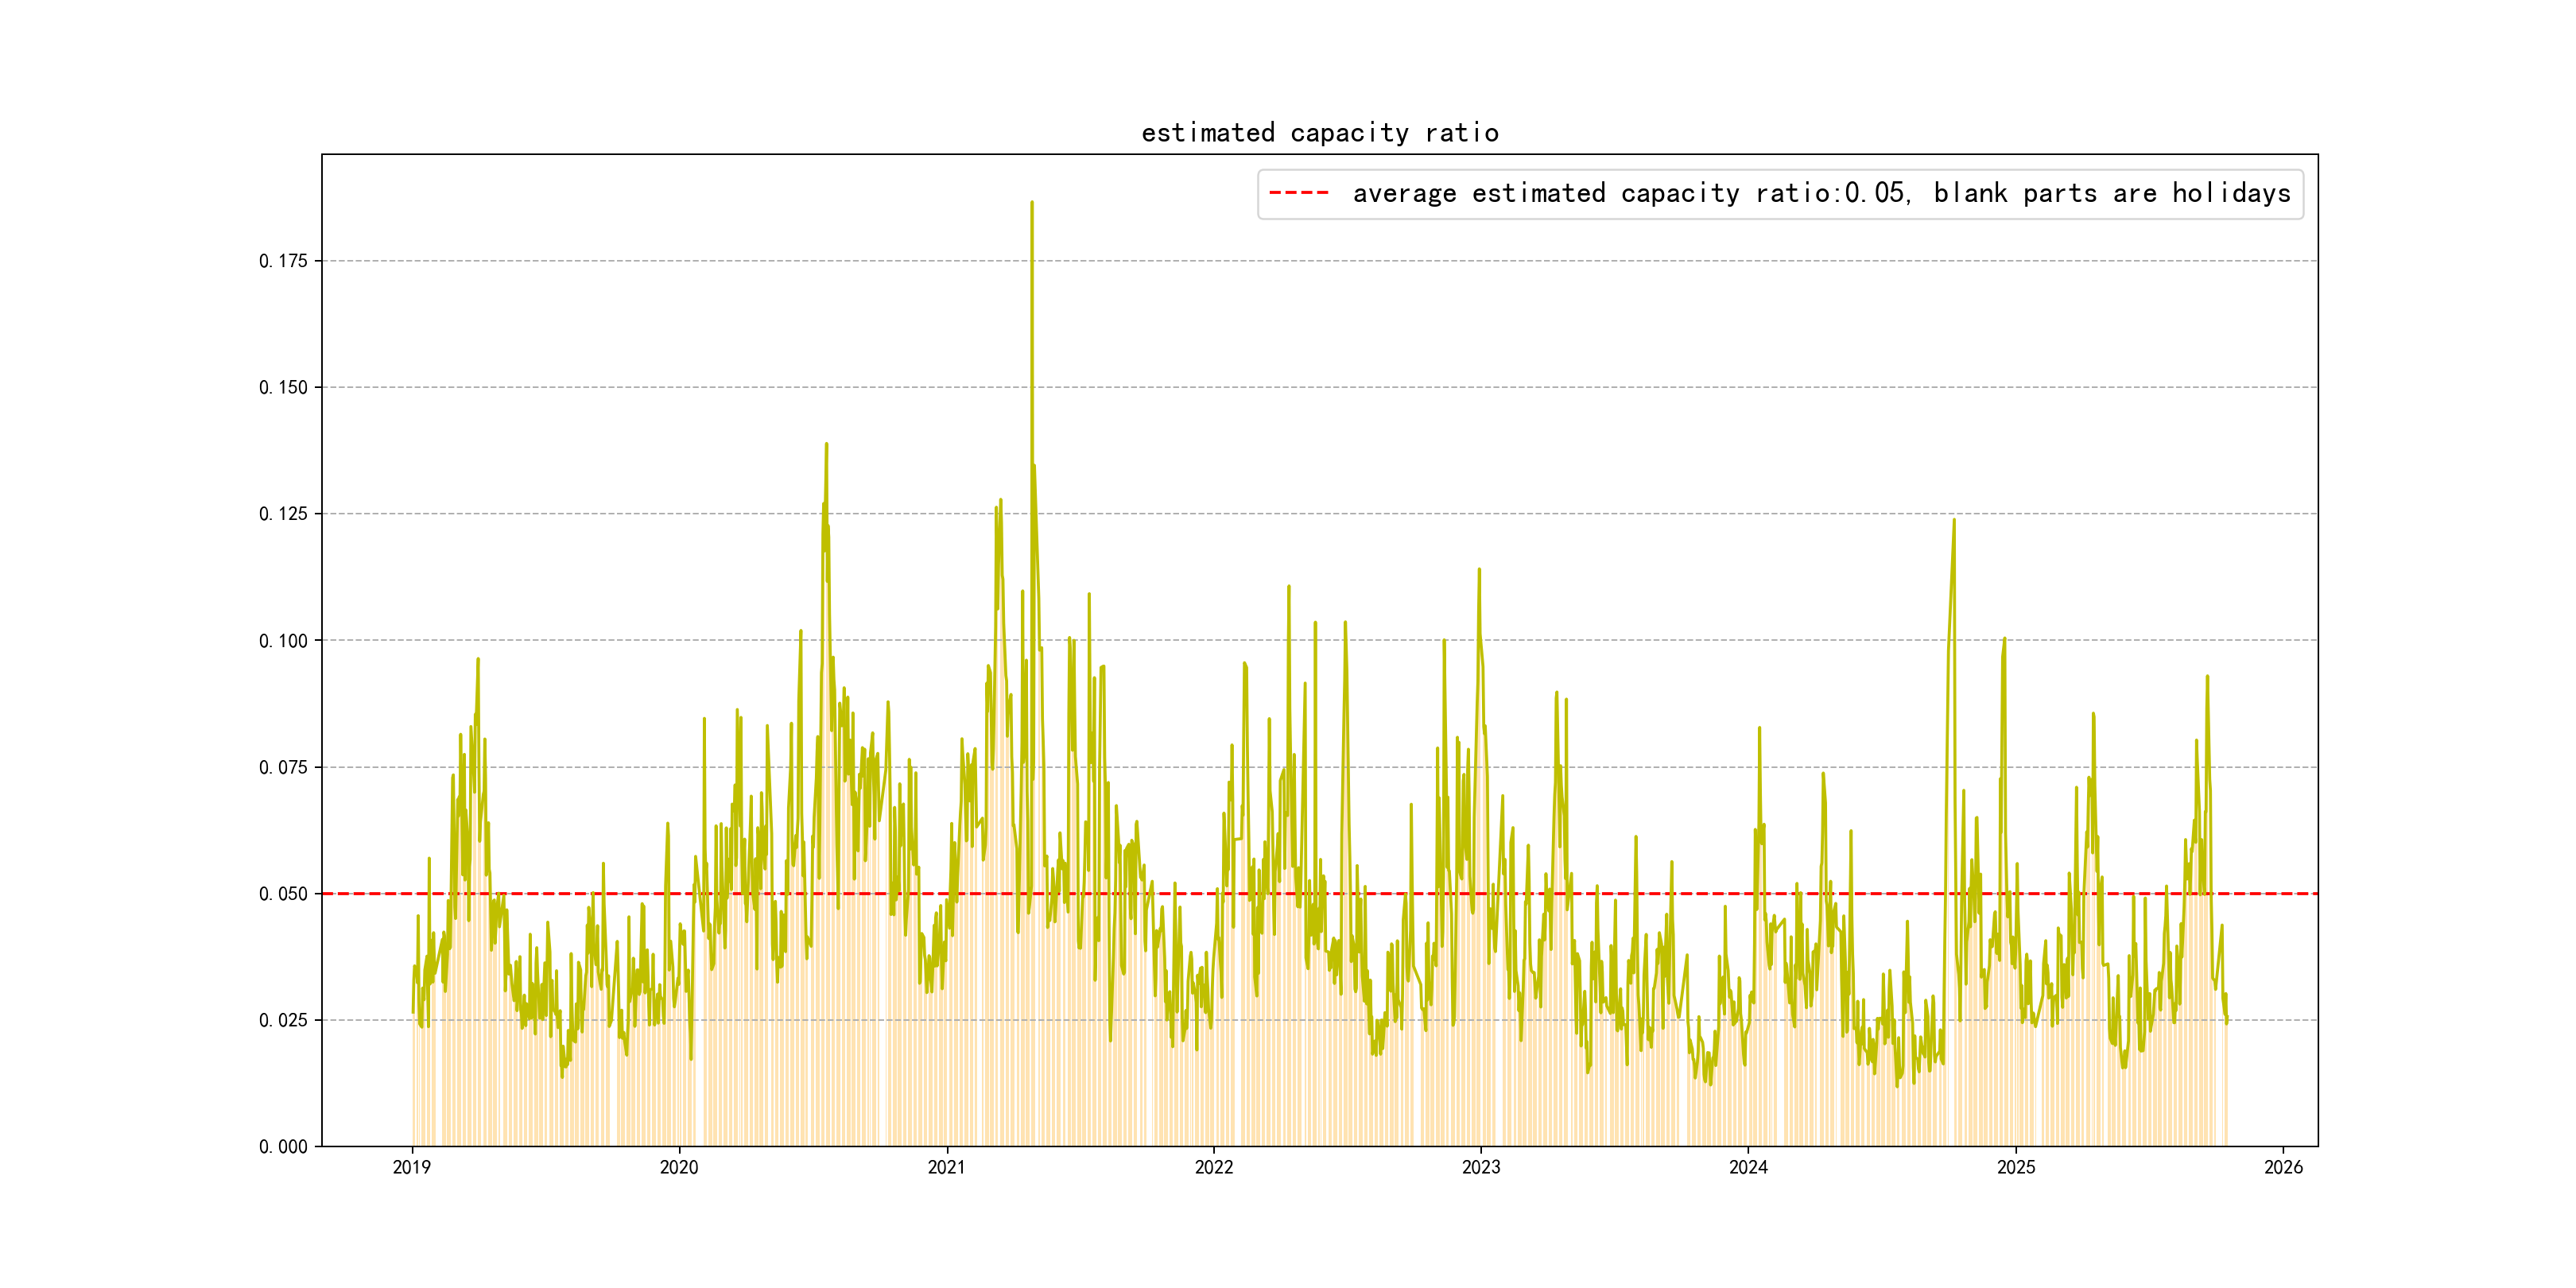Click the legend's red dashed line sample
Image resolution: width=2576 pixels, height=1288 pixels.
point(1298,193)
